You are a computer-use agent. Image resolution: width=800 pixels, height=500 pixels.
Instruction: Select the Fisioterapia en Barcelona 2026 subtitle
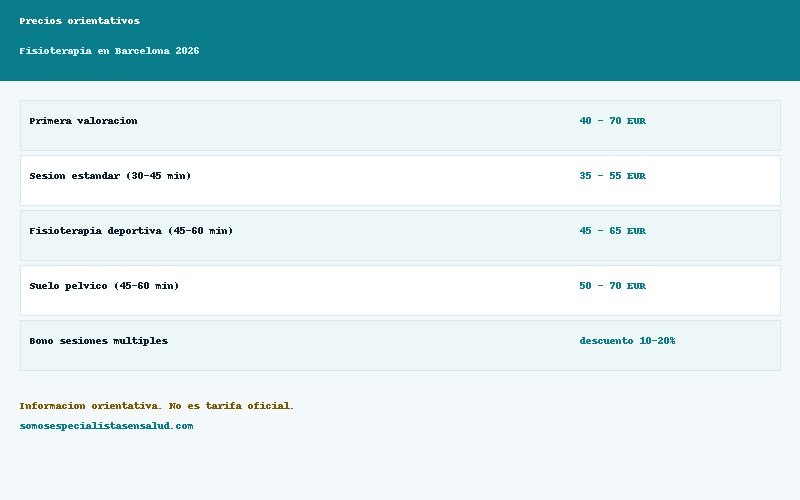point(109,51)
